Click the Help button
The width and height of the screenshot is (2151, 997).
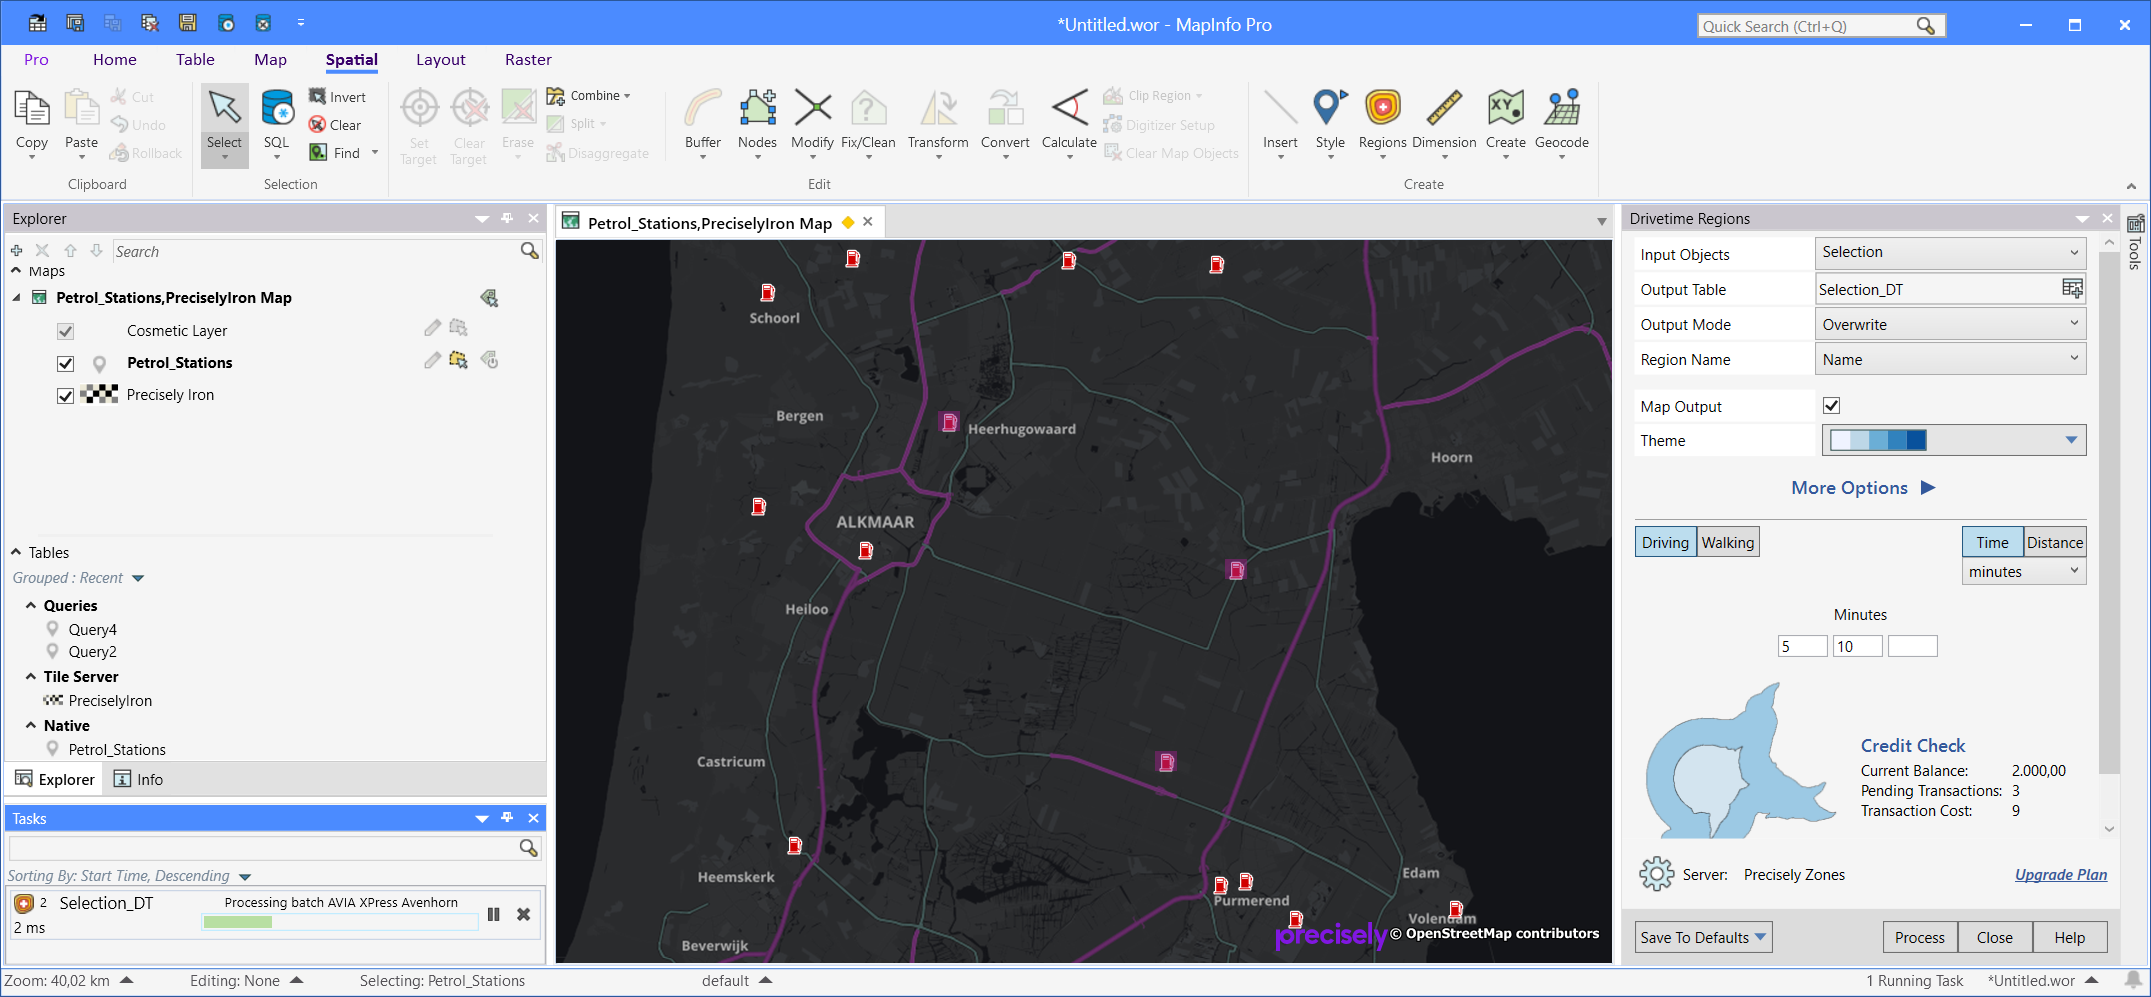click(2070, 937)
